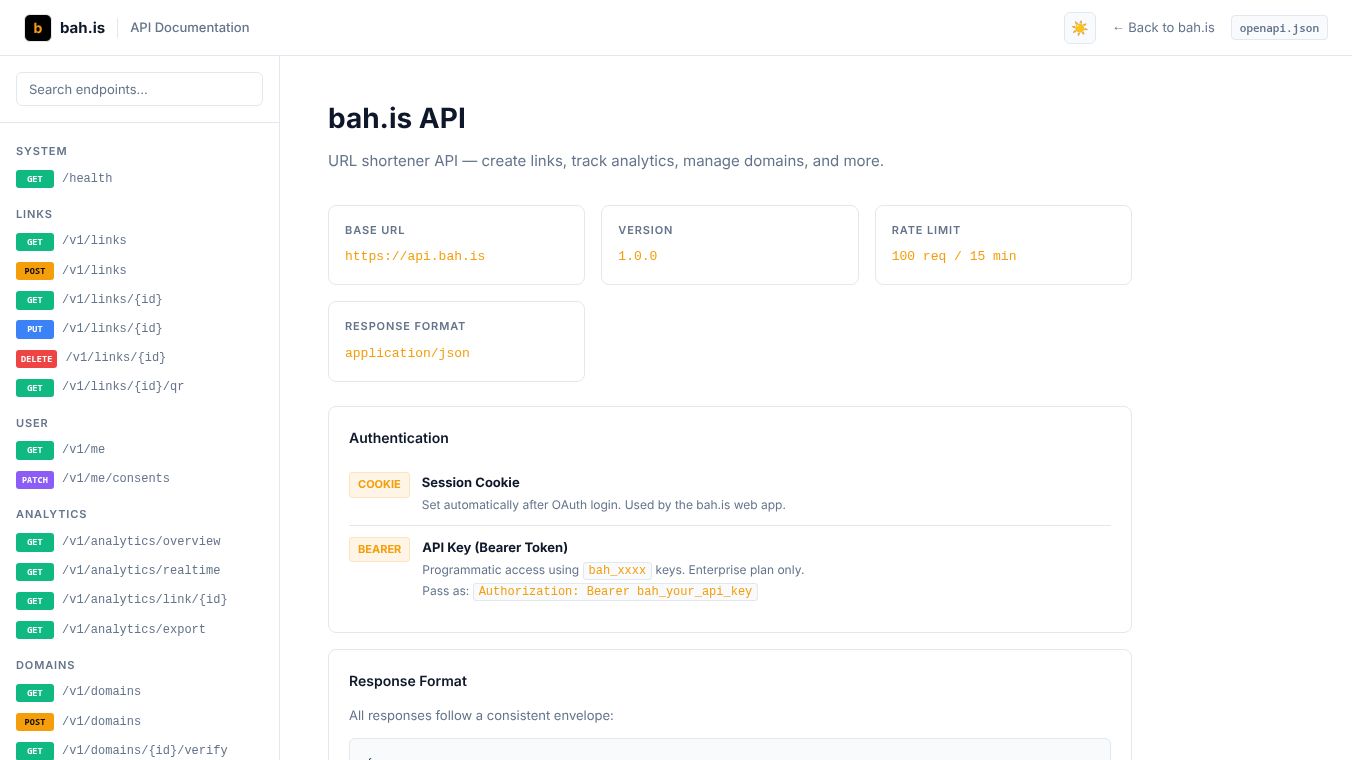Click the Response Format section heading
1352x760 pixels.
(408, 681)
